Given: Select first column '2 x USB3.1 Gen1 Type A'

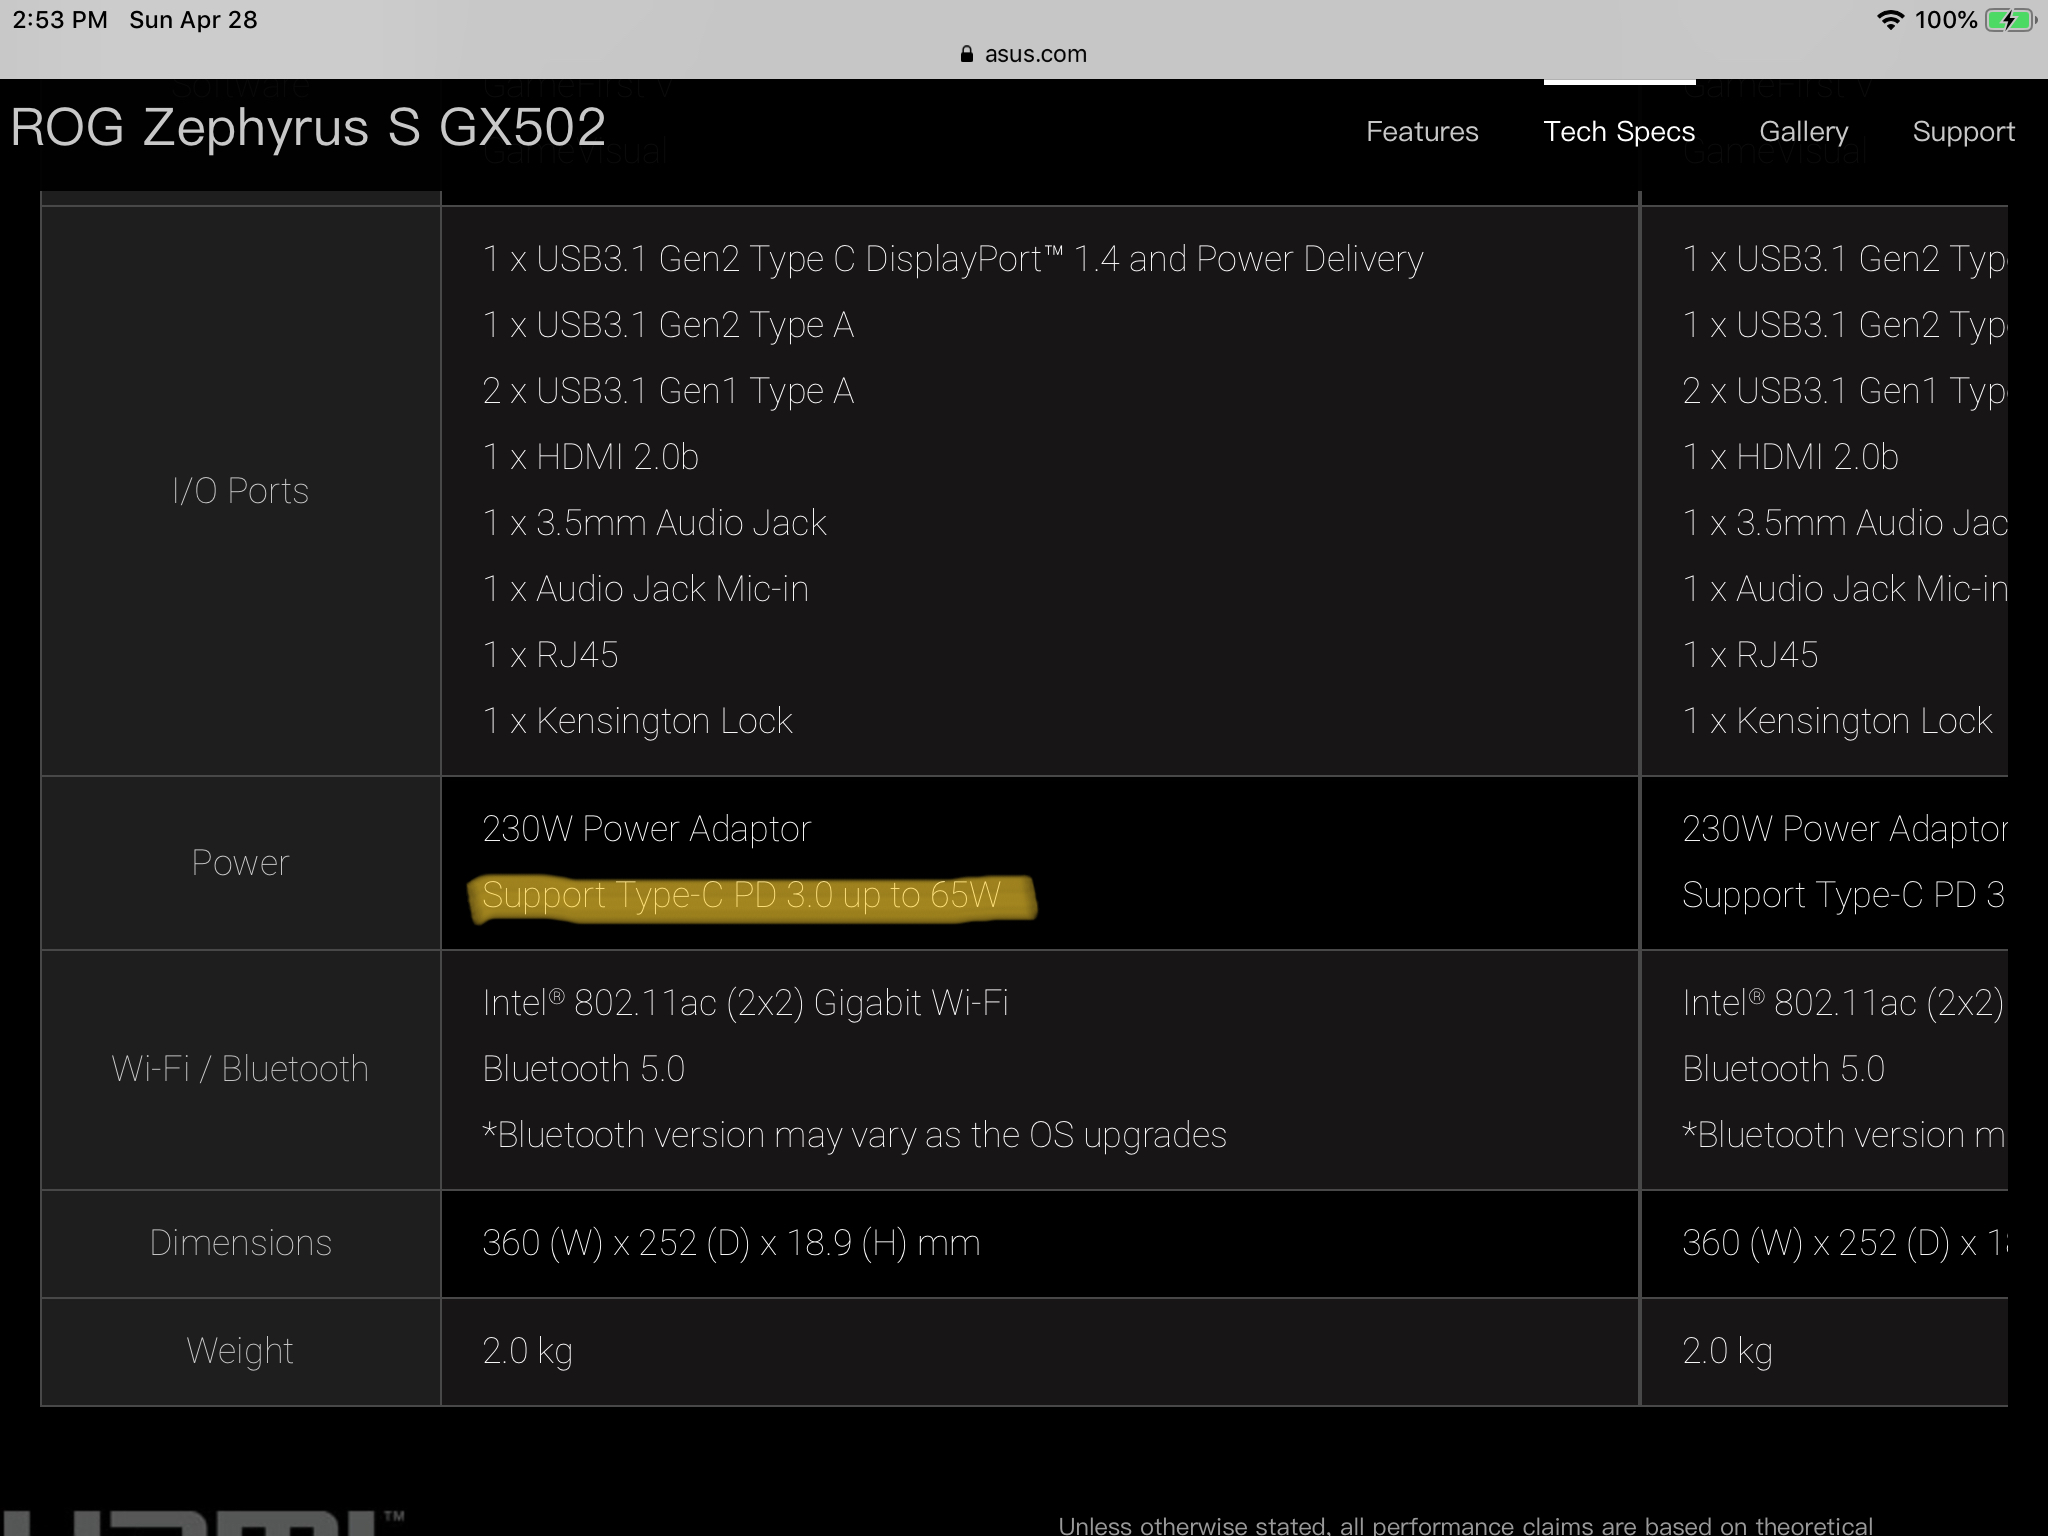Looking at the screenshot, I should (668, 391).
